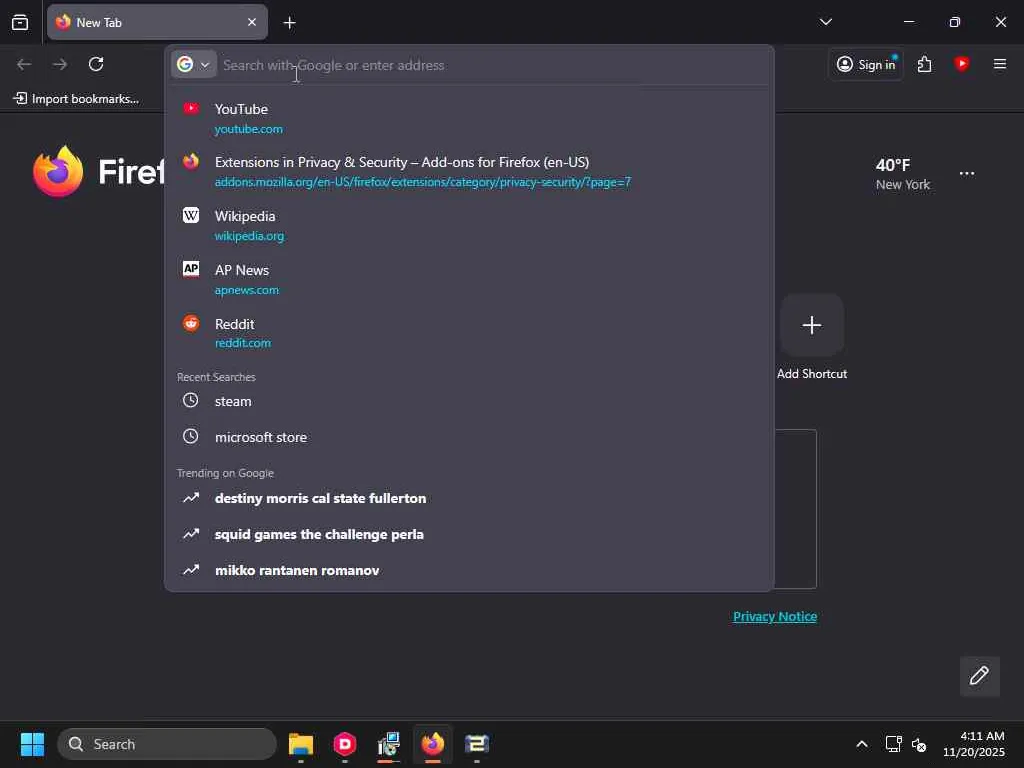This screenshot has height=768, width=1024.
Task: Choose recent search 'microsoft store'
Action: pyautogui.click(x=470, y=437)
